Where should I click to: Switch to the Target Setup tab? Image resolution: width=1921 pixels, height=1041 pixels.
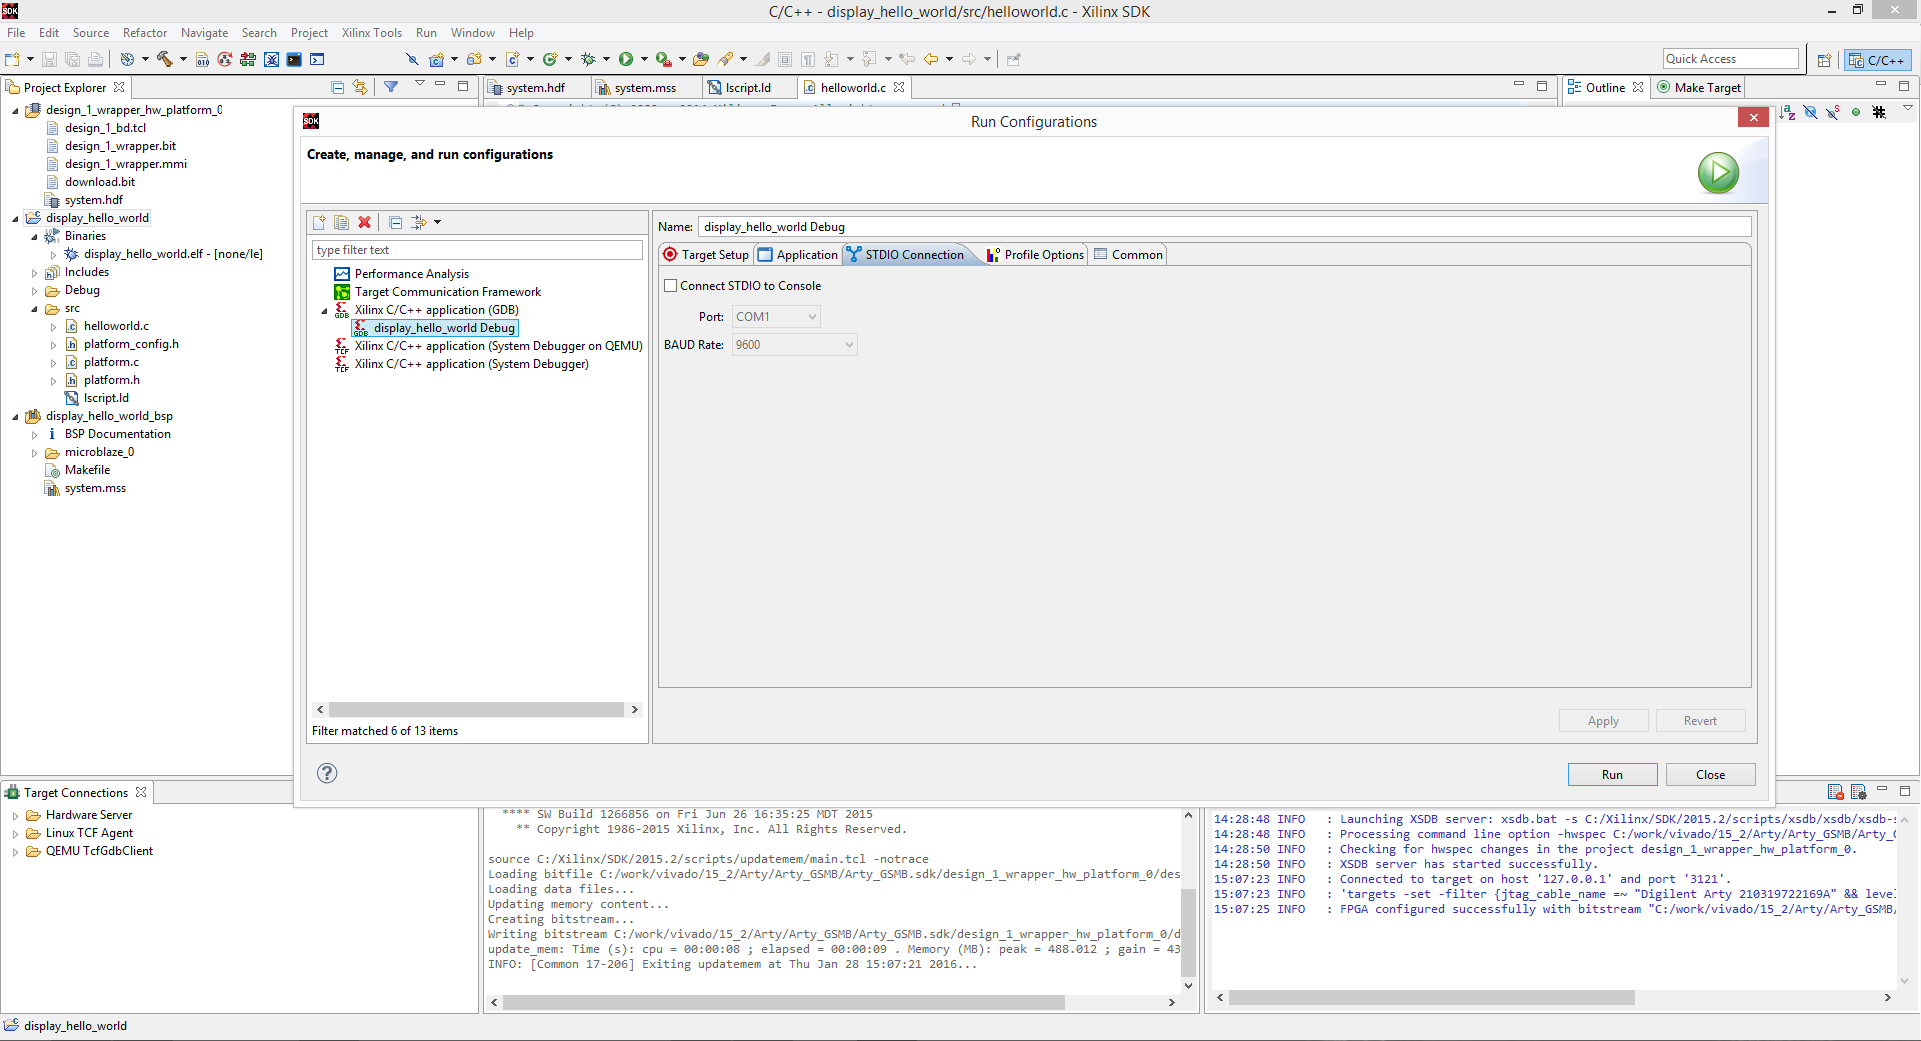[x=706, y=255]
